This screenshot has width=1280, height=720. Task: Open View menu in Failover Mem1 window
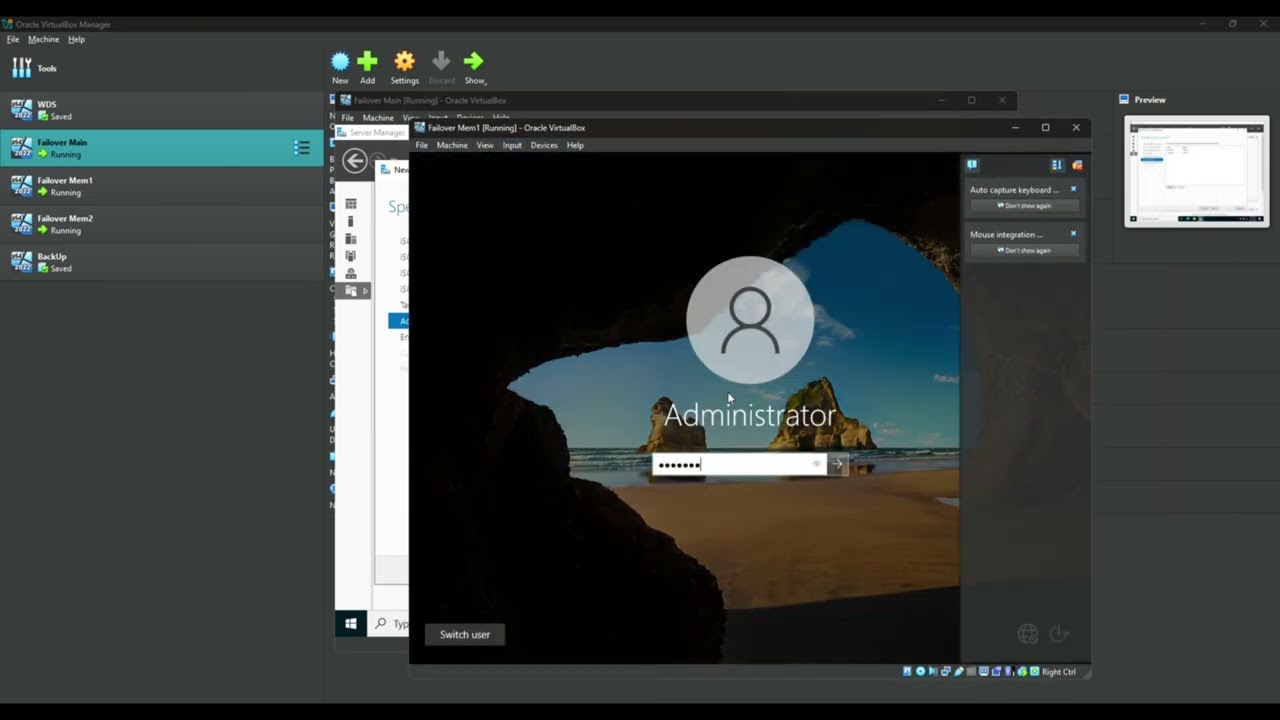[x=485, y=145]
